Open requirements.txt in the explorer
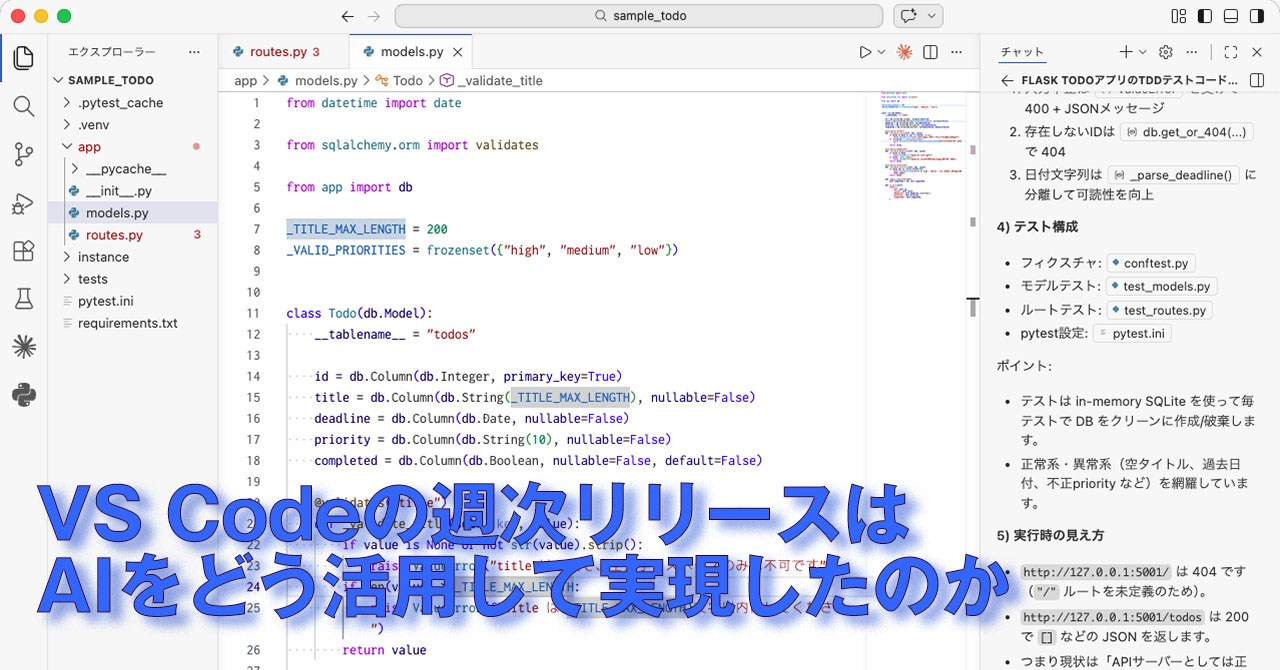This screenshot has width=1280, height=670. (x=127, y=323)
